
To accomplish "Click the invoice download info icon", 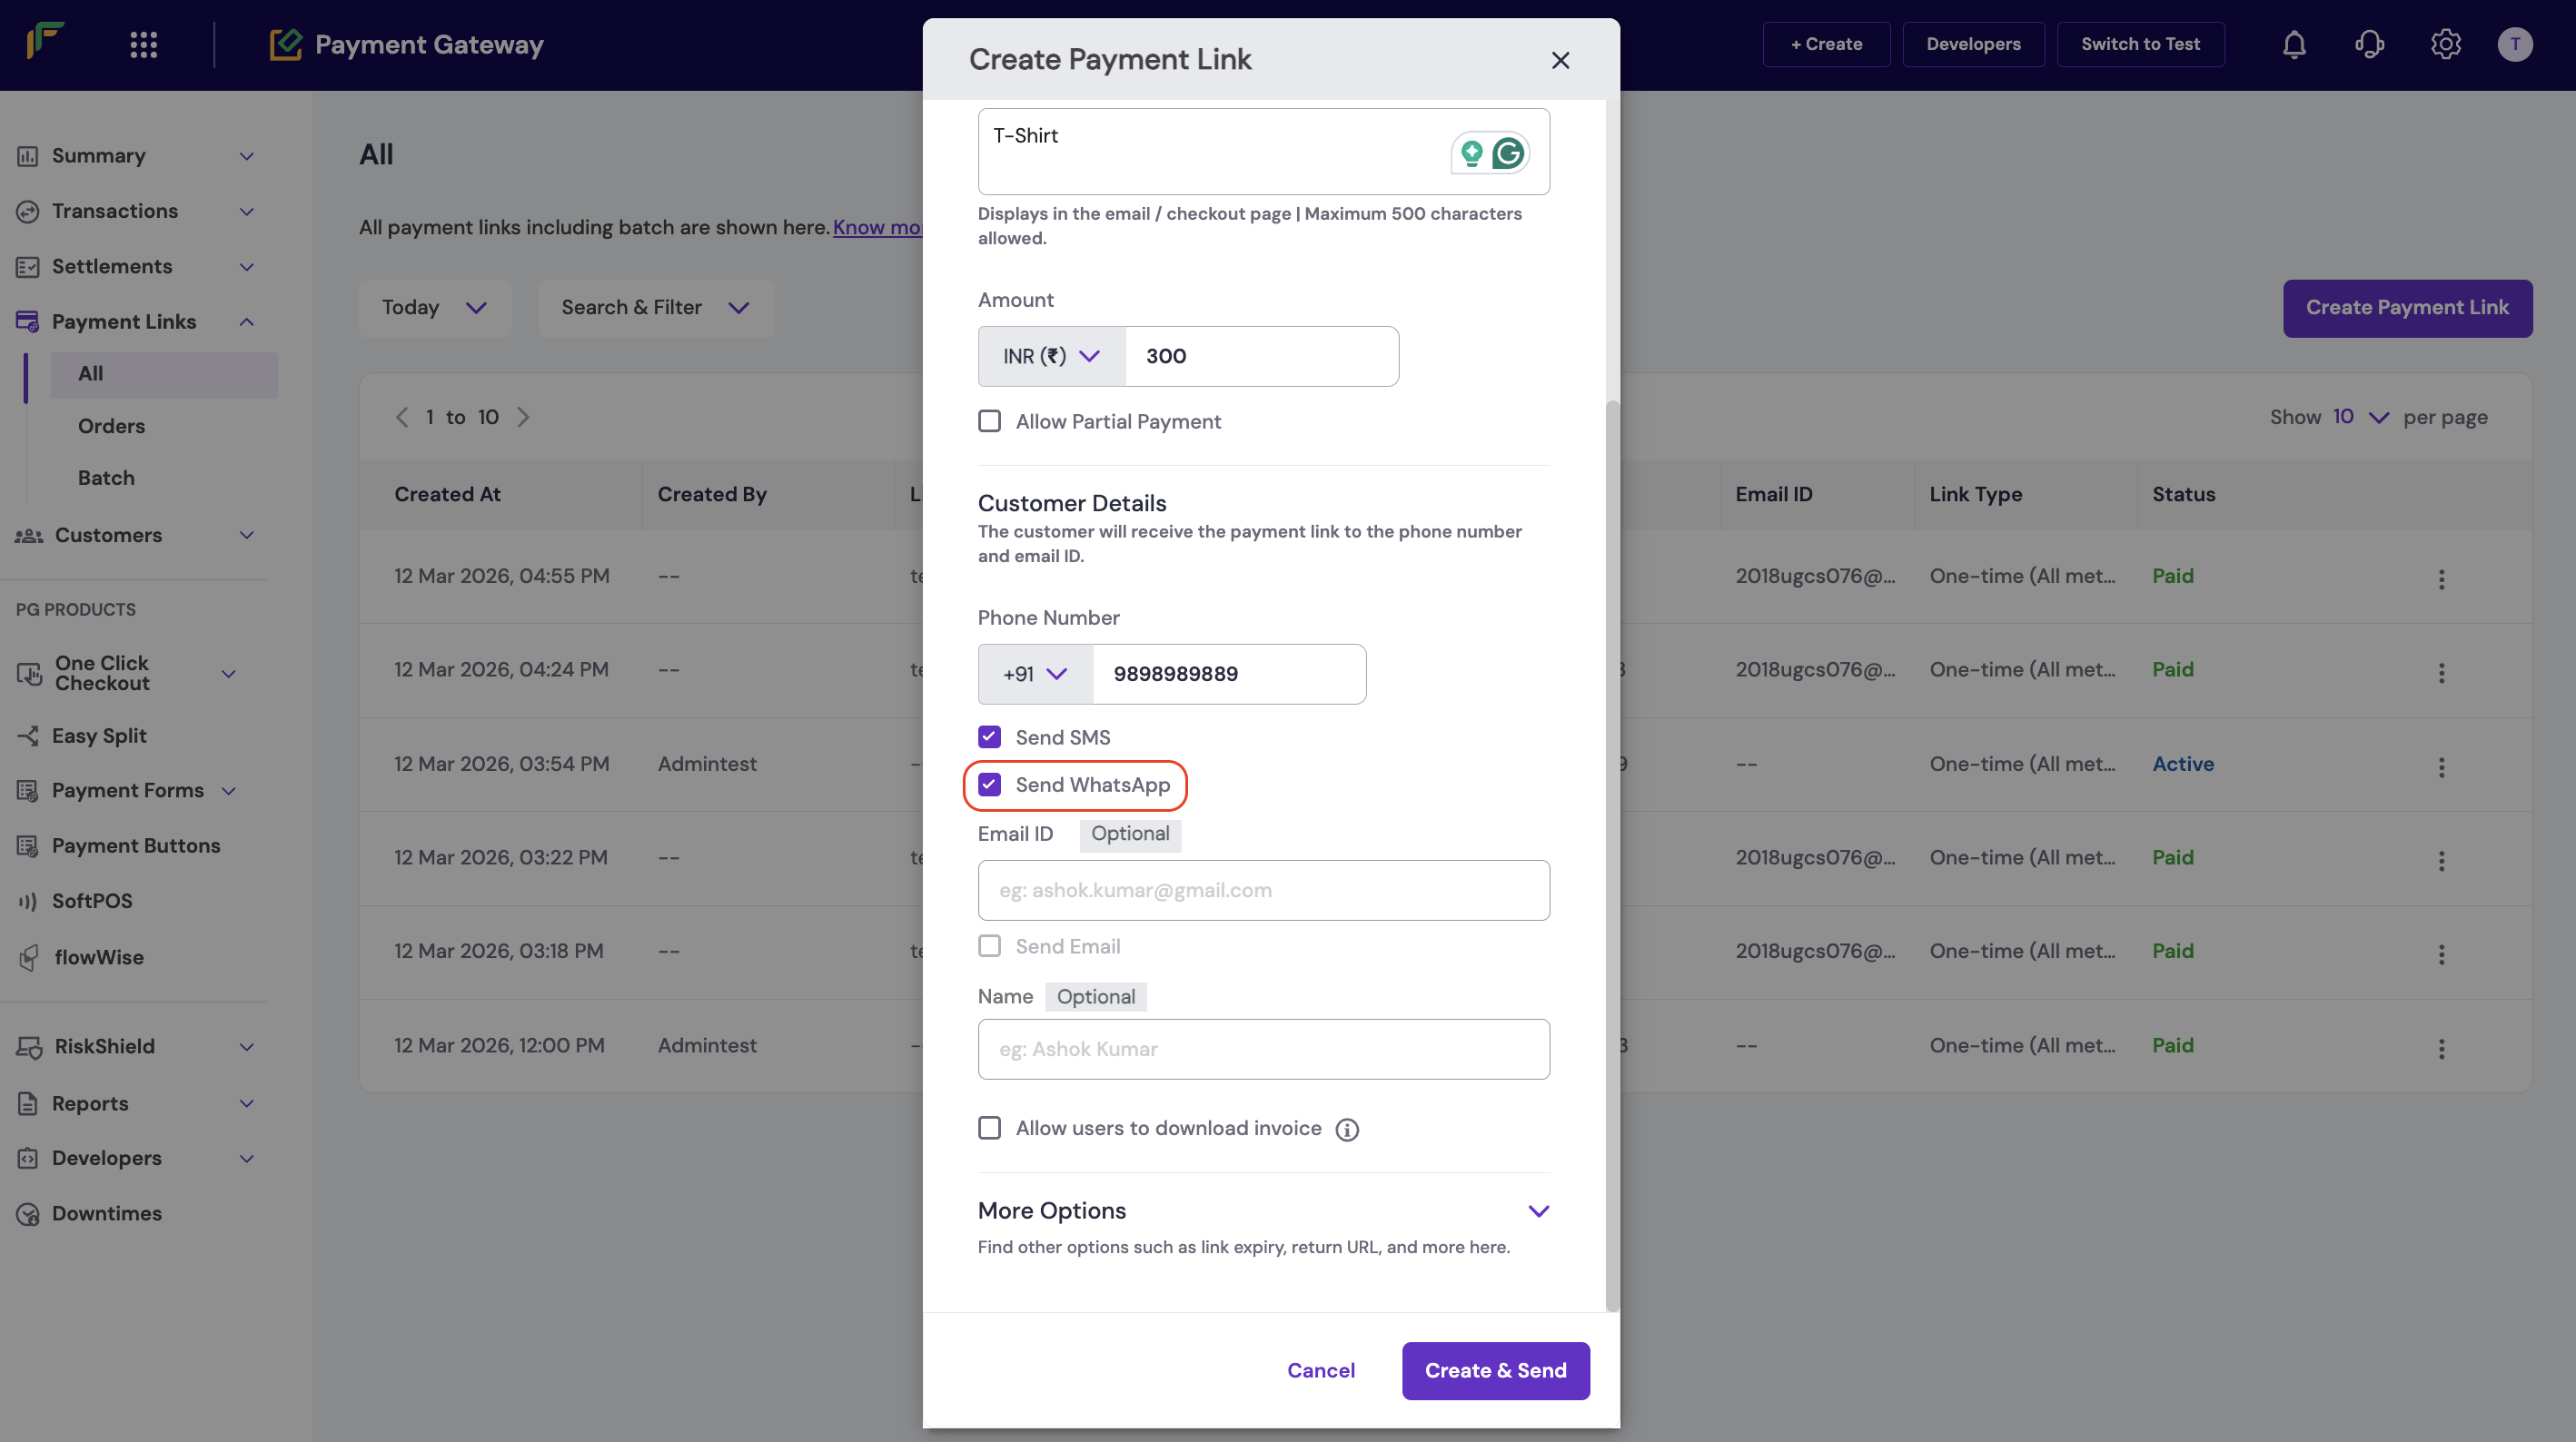I will click(1347, 1130).
